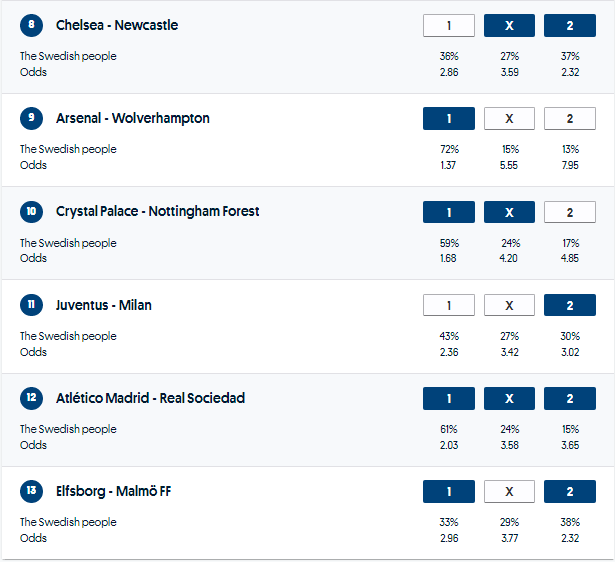Open the Arsenal - Wolverhampton match title
The image size is (615, 562).
(x=133, y=119)
